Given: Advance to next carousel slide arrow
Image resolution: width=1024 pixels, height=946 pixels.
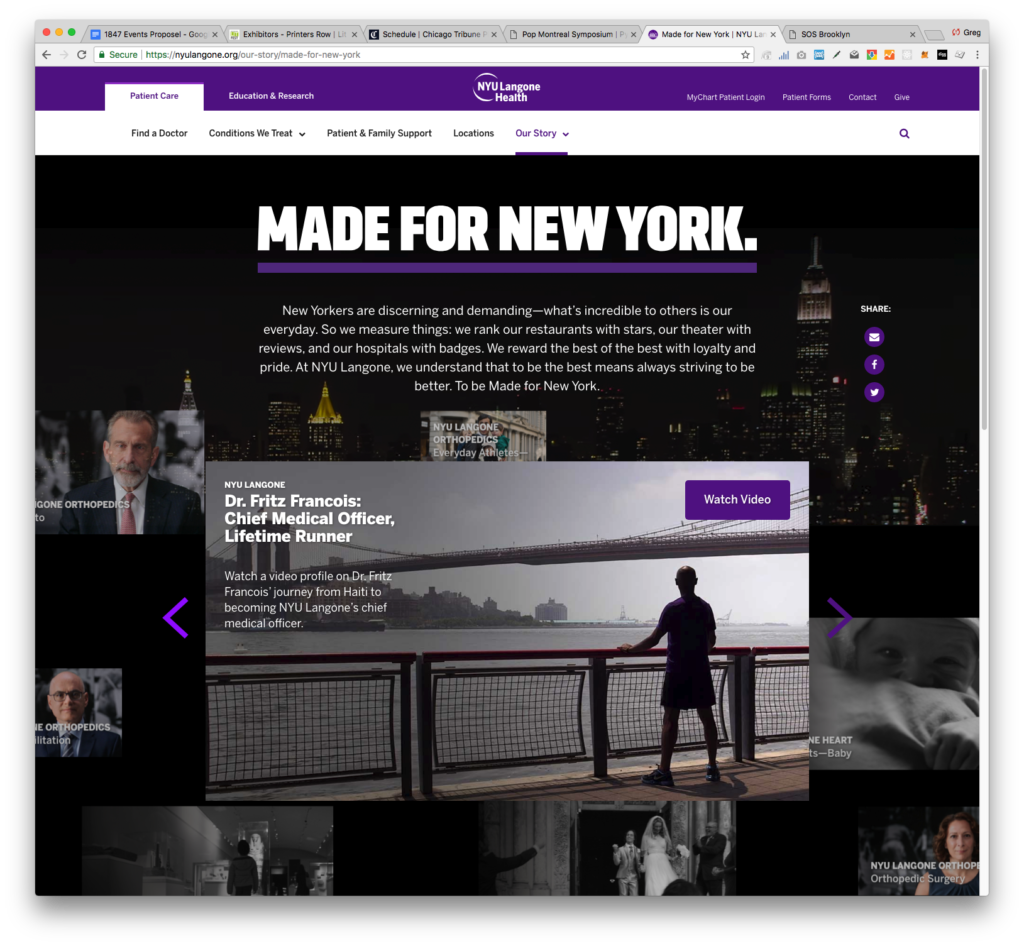Looking at the screenshot, I should [x=839, y=618].
